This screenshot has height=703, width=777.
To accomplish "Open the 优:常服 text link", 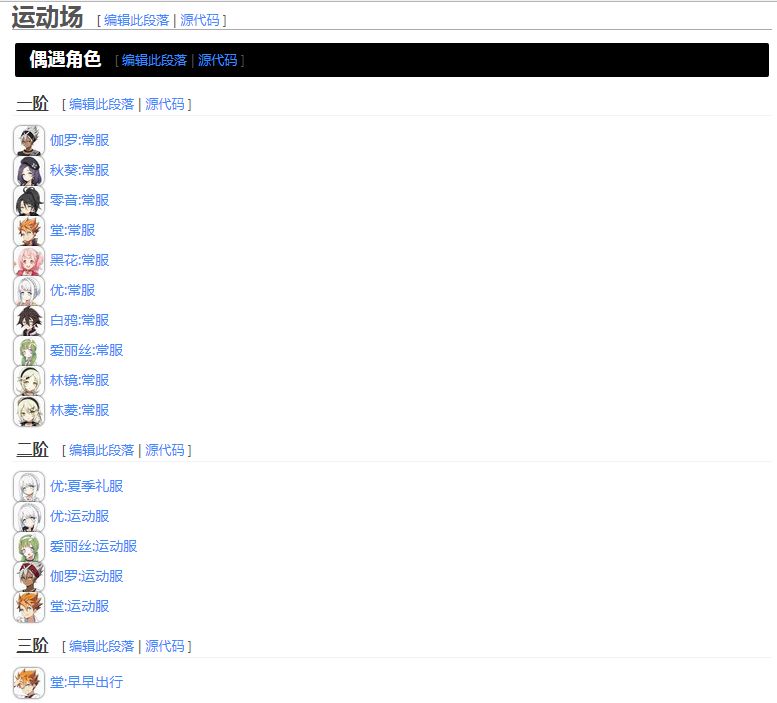I will point(72,290).
